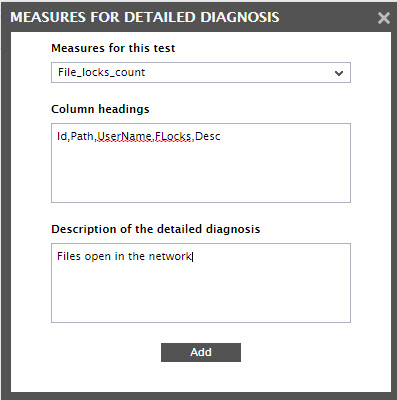Focus the Column headings text area

(201, 163)
